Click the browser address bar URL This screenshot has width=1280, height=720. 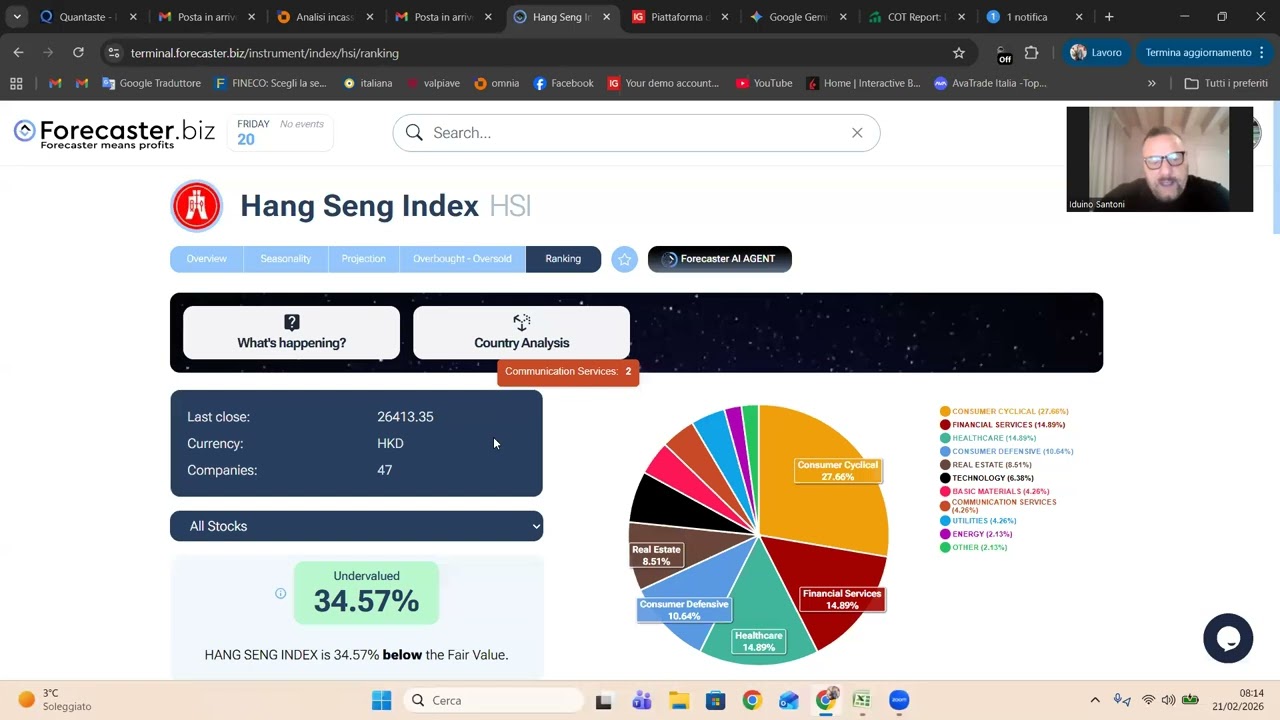pos(264,53)
